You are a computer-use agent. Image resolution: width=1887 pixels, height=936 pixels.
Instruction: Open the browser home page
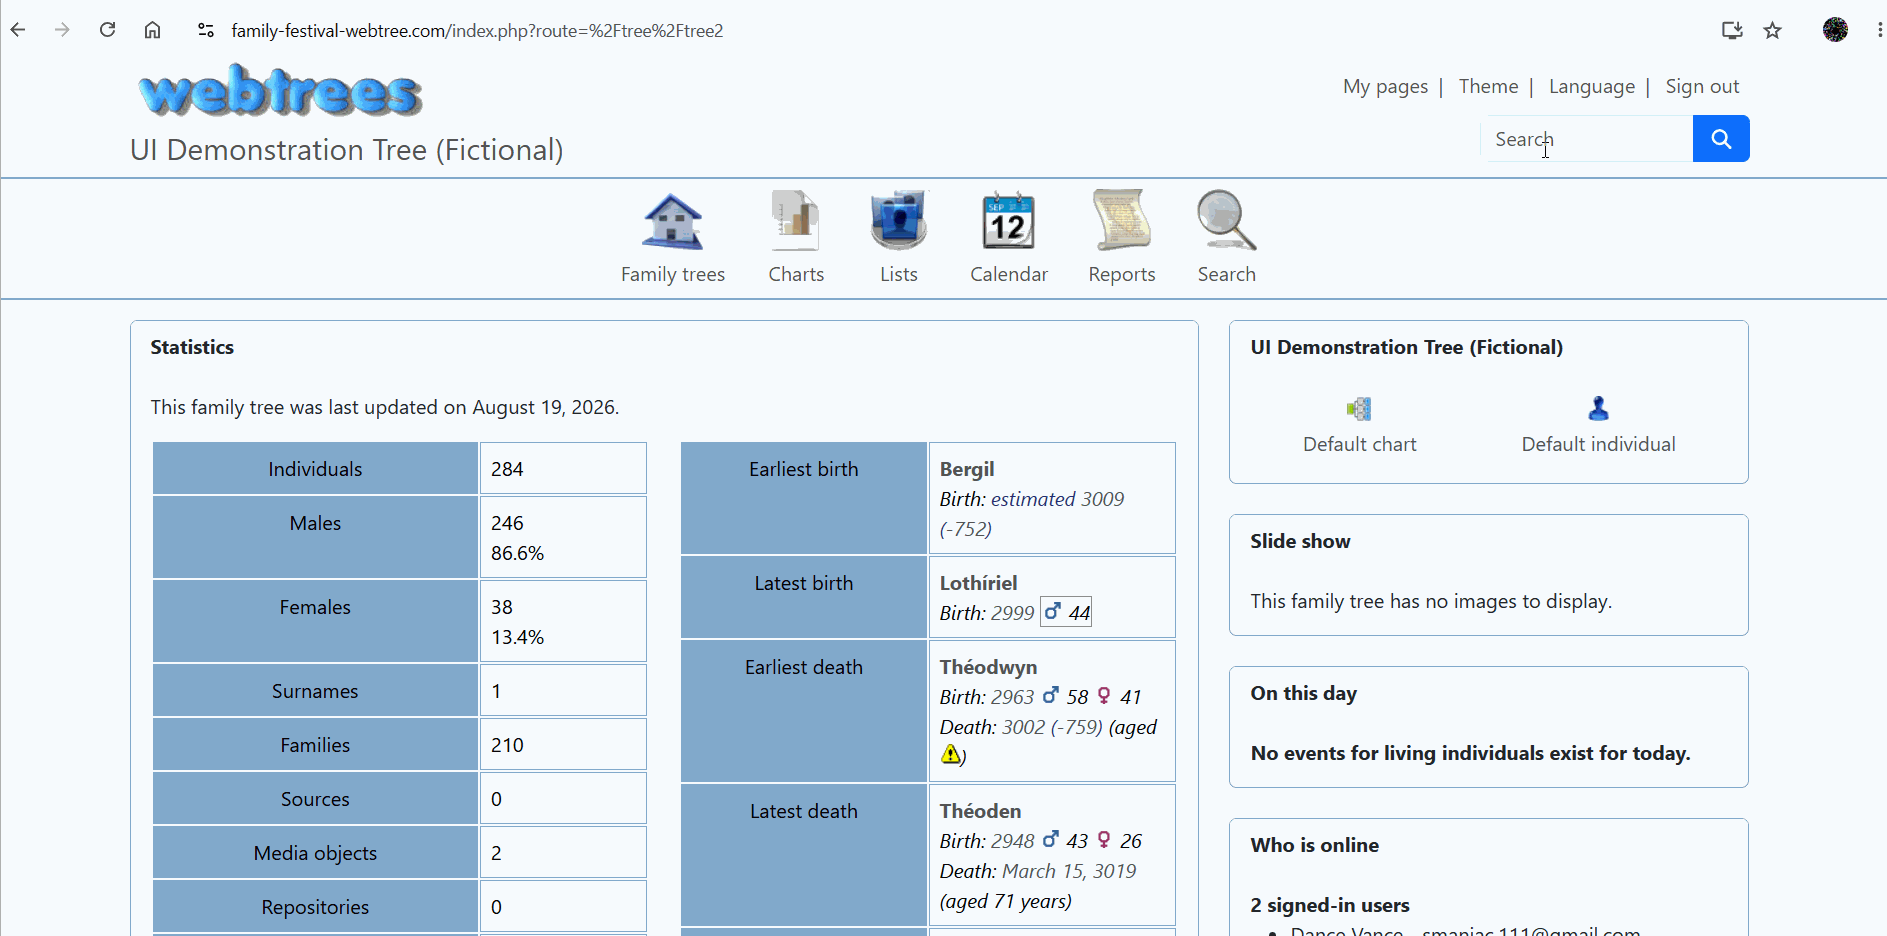[152, 30]
